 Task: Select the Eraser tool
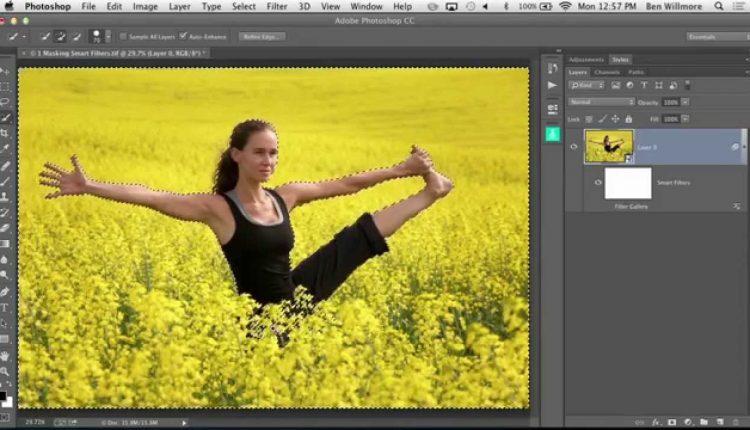tap(5, 228)
